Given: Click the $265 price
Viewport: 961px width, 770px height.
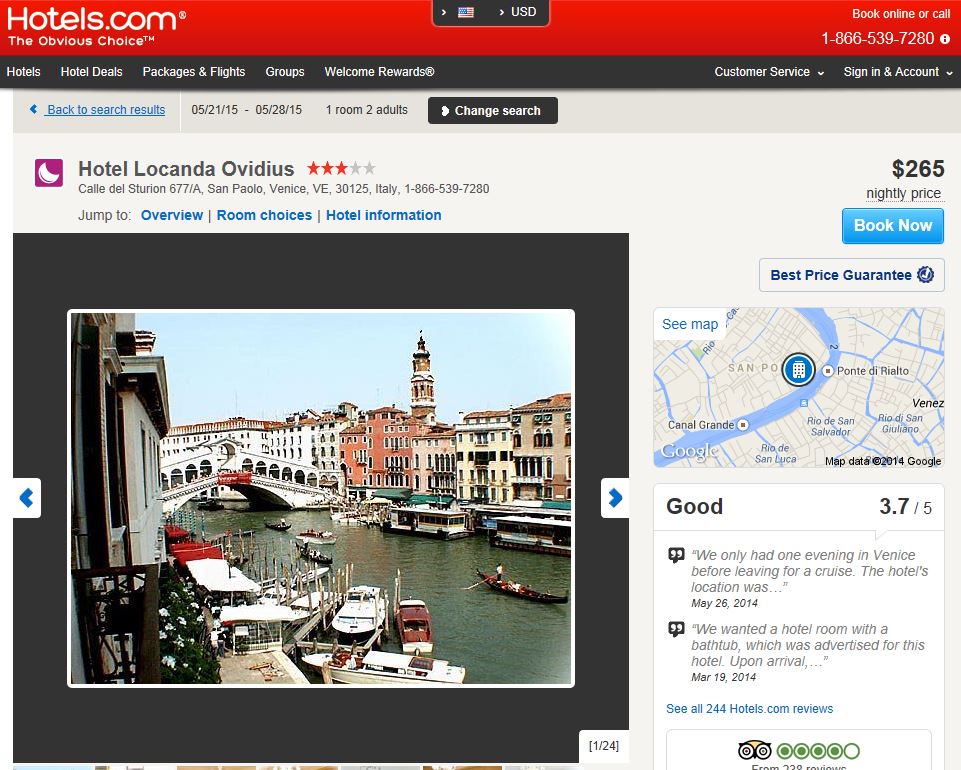Looking at the screenshot, I should [x=918, y=169].
